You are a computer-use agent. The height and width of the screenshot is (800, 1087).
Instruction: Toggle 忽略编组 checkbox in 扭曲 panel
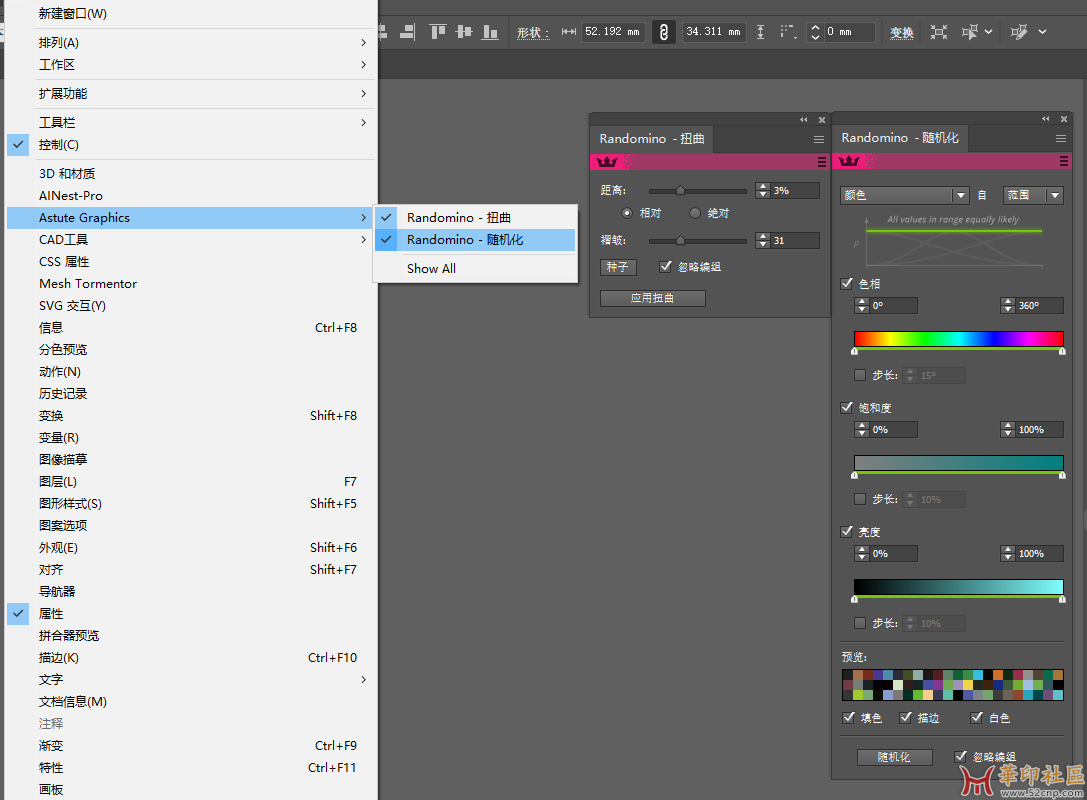pyautogui.click(x=666, y=266)
